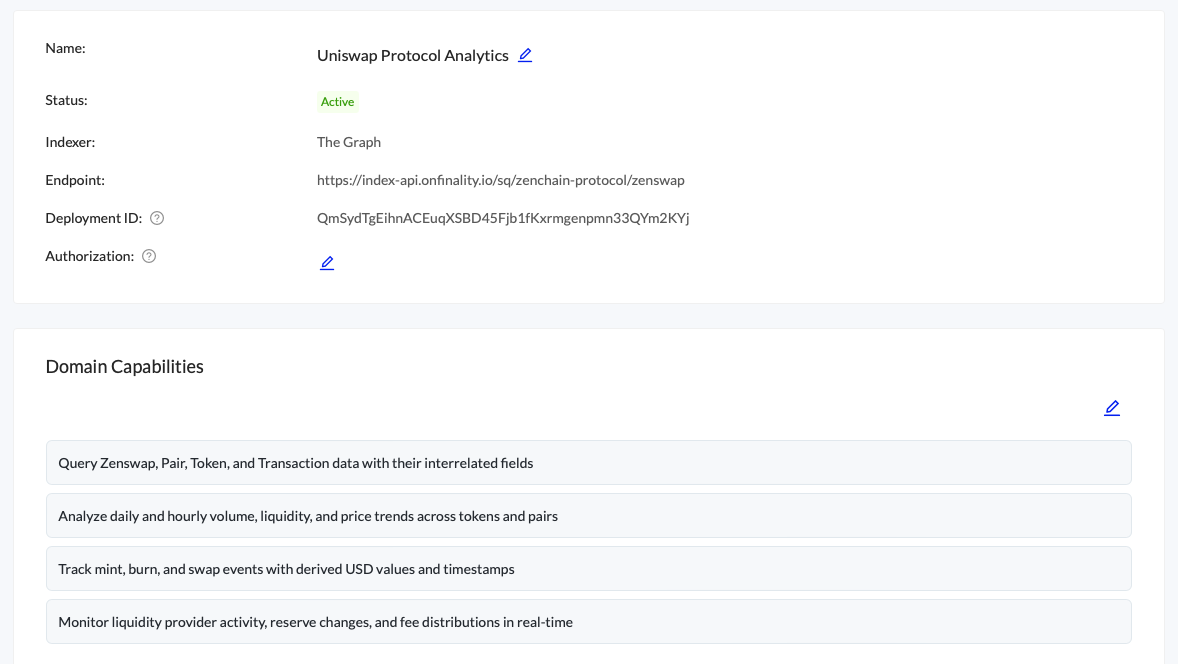Edit the Authorization field via pencil icon
The width and height of the screenshot is (1178, 664).
(x=327, y=263)
